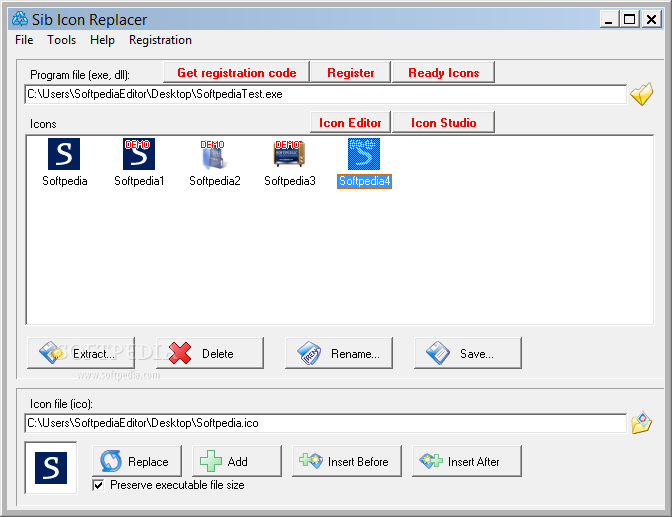Image resolution: width=672 pixels, height=517 pixels.
Task: Click Get registration code button
Action: (237, 72)
